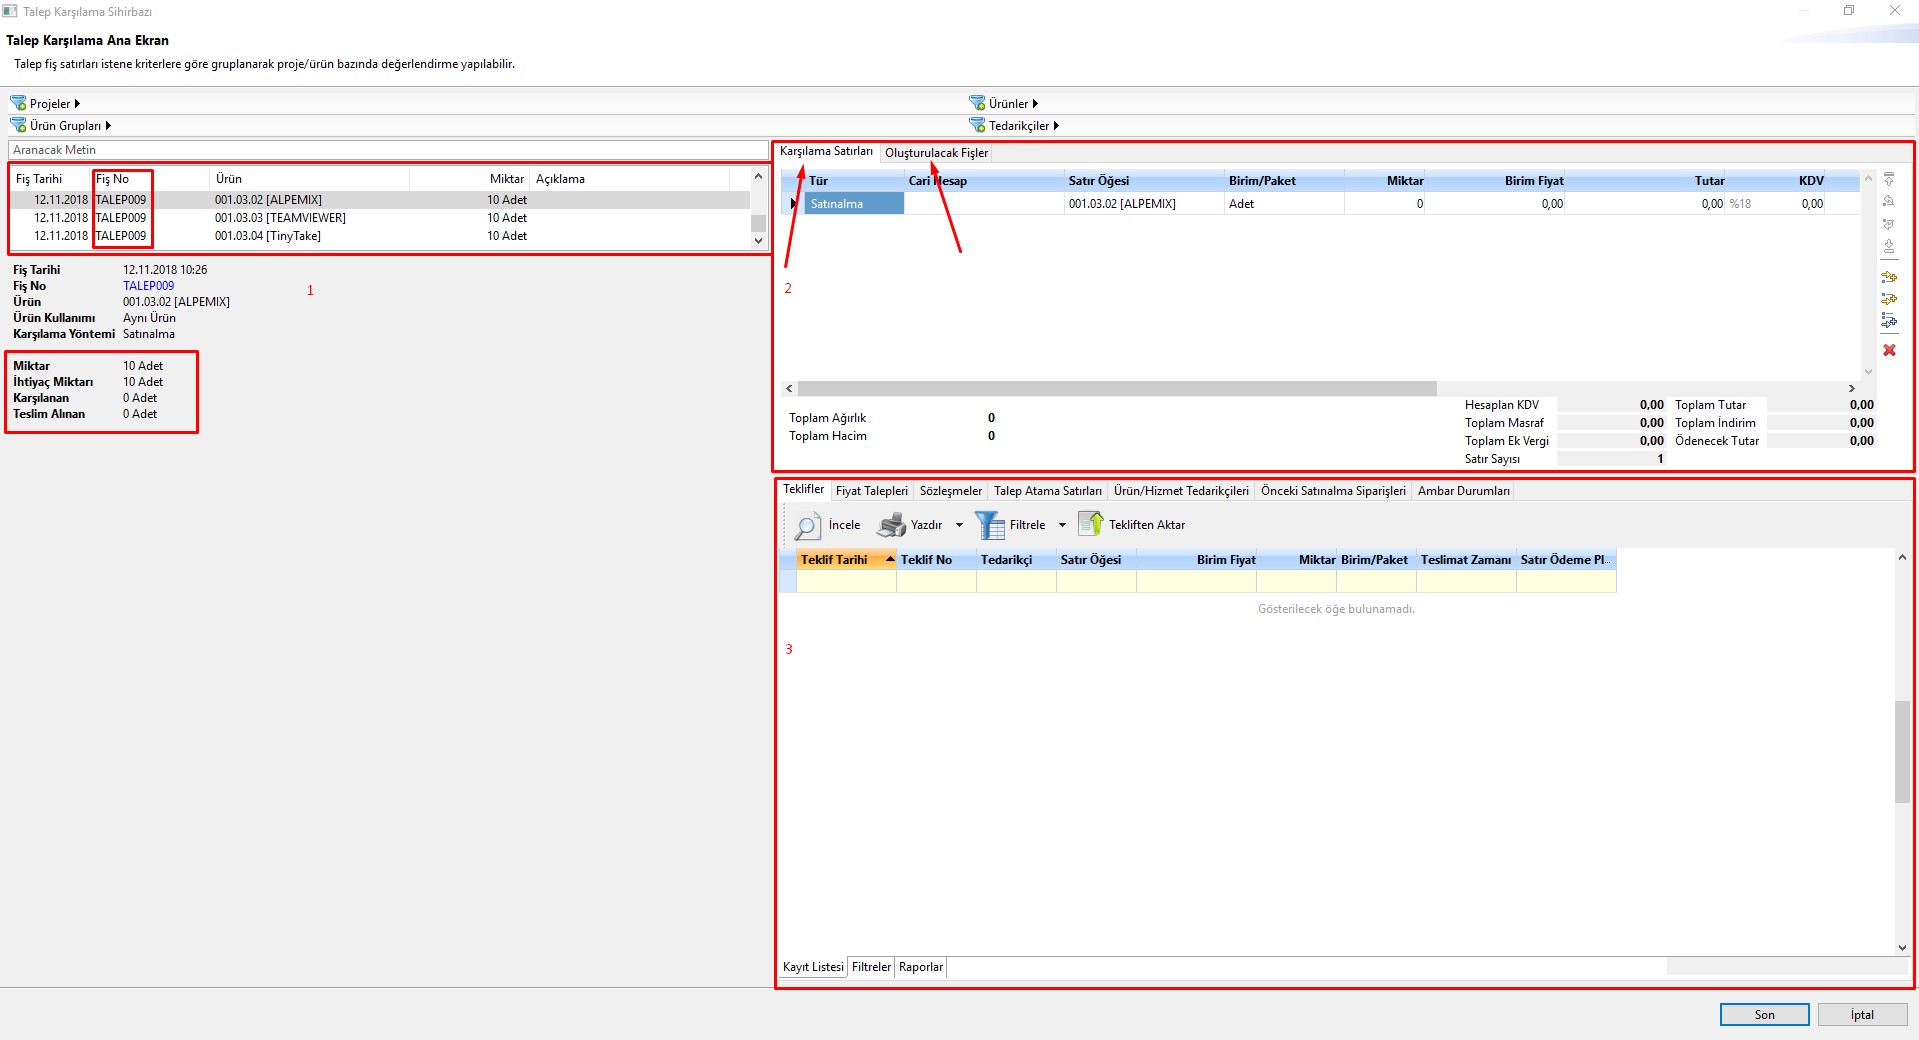Screen dimensions: 1919x1040
Task: Click the İncele magnifier icon
Action: 807,525
